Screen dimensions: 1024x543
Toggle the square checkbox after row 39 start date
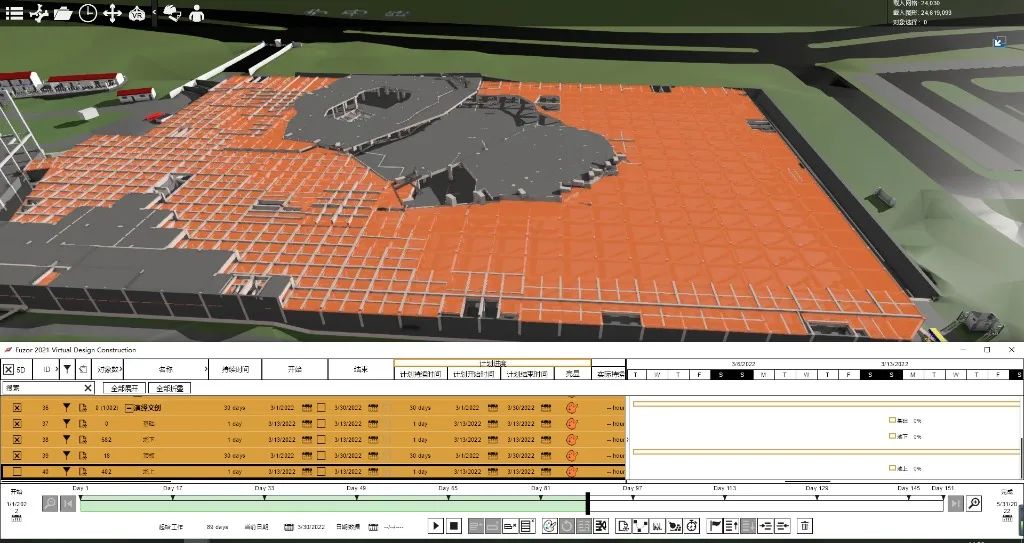(321, 455)
